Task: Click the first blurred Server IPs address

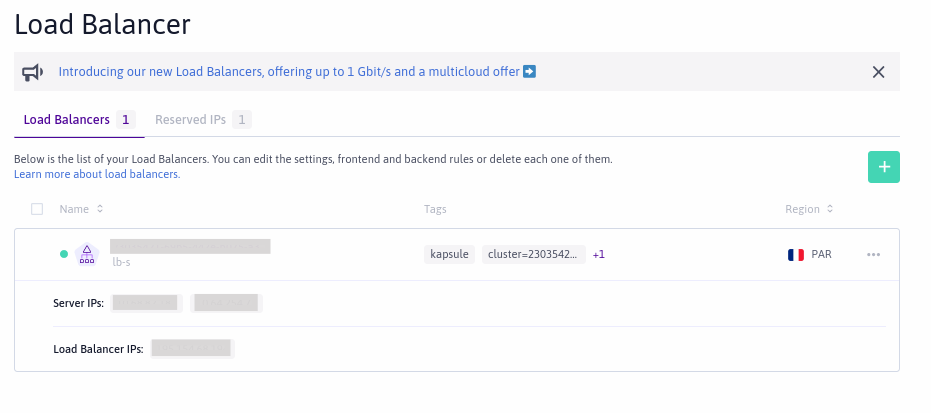Action: coord(145,302)
